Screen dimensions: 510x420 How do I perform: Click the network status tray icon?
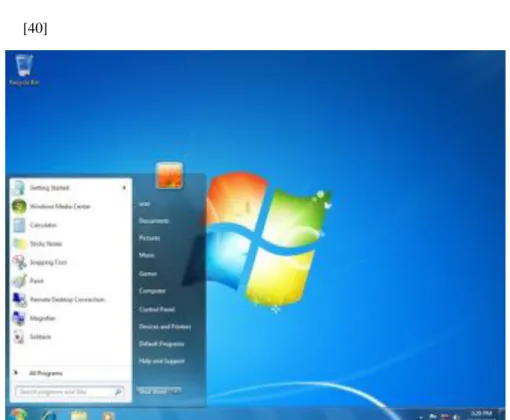click(445, 416)
